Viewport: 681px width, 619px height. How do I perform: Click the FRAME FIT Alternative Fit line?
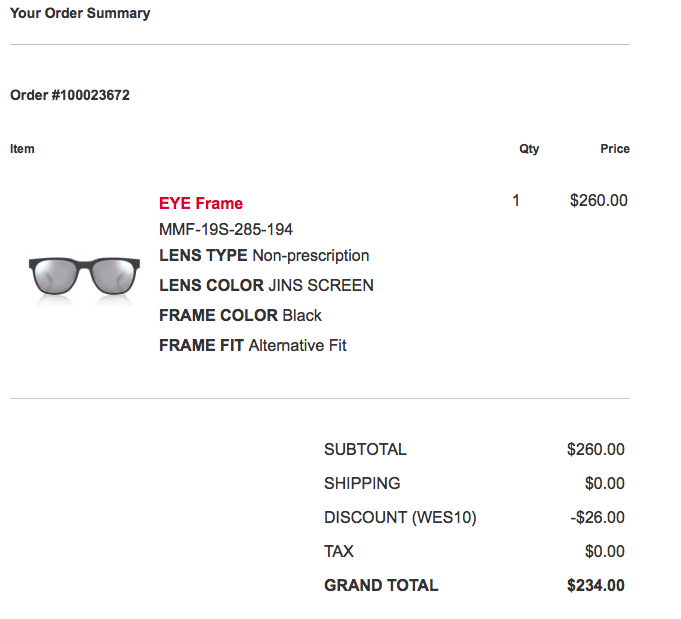tap(253, 345)
